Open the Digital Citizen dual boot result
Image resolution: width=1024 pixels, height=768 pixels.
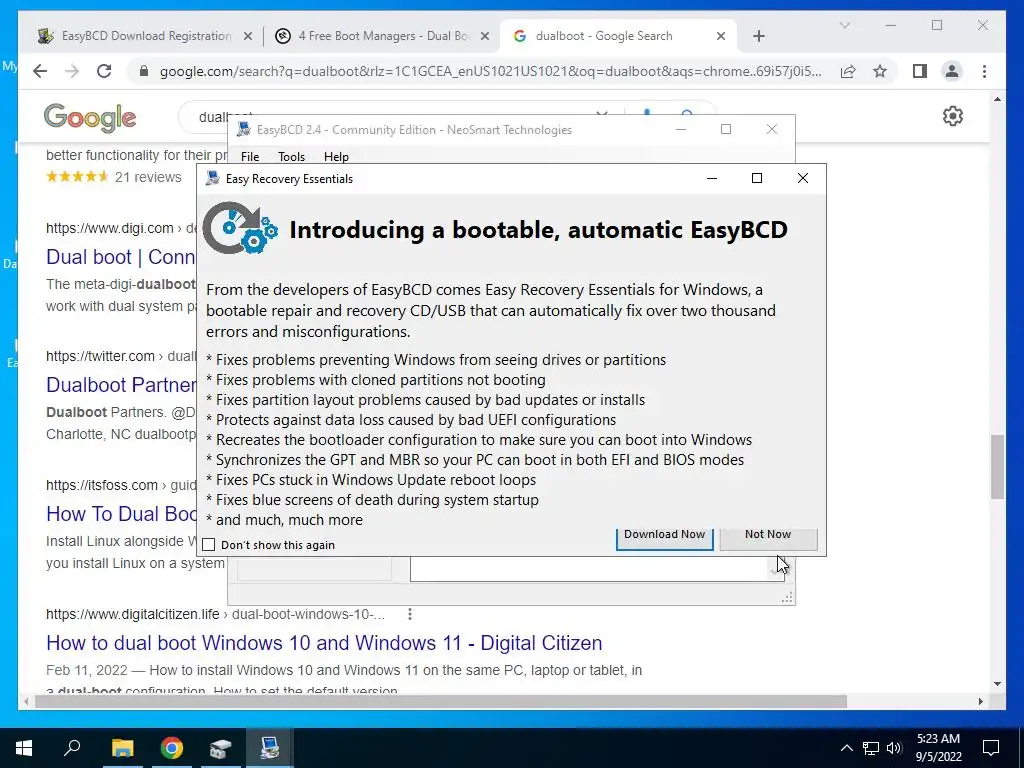pos(324,643)
